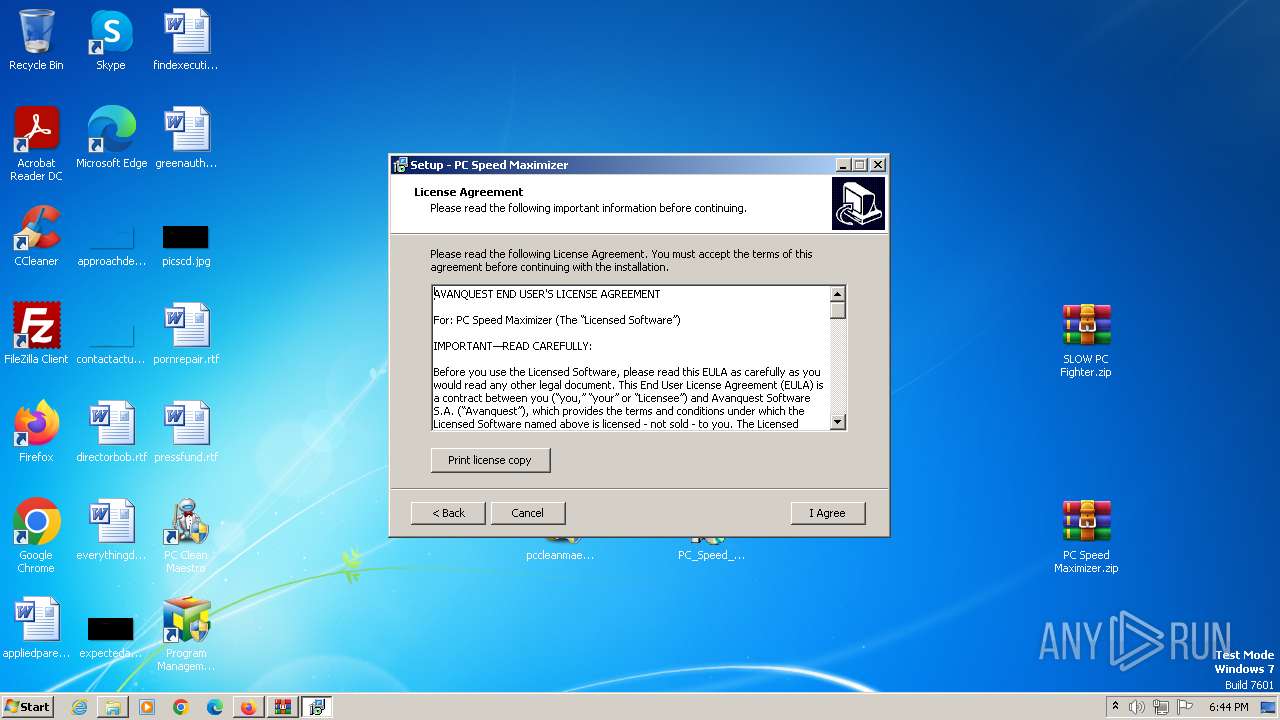This screenshot has height=720, width=1280.
Task: Click the I Agree button
Action: click(827, 513)
